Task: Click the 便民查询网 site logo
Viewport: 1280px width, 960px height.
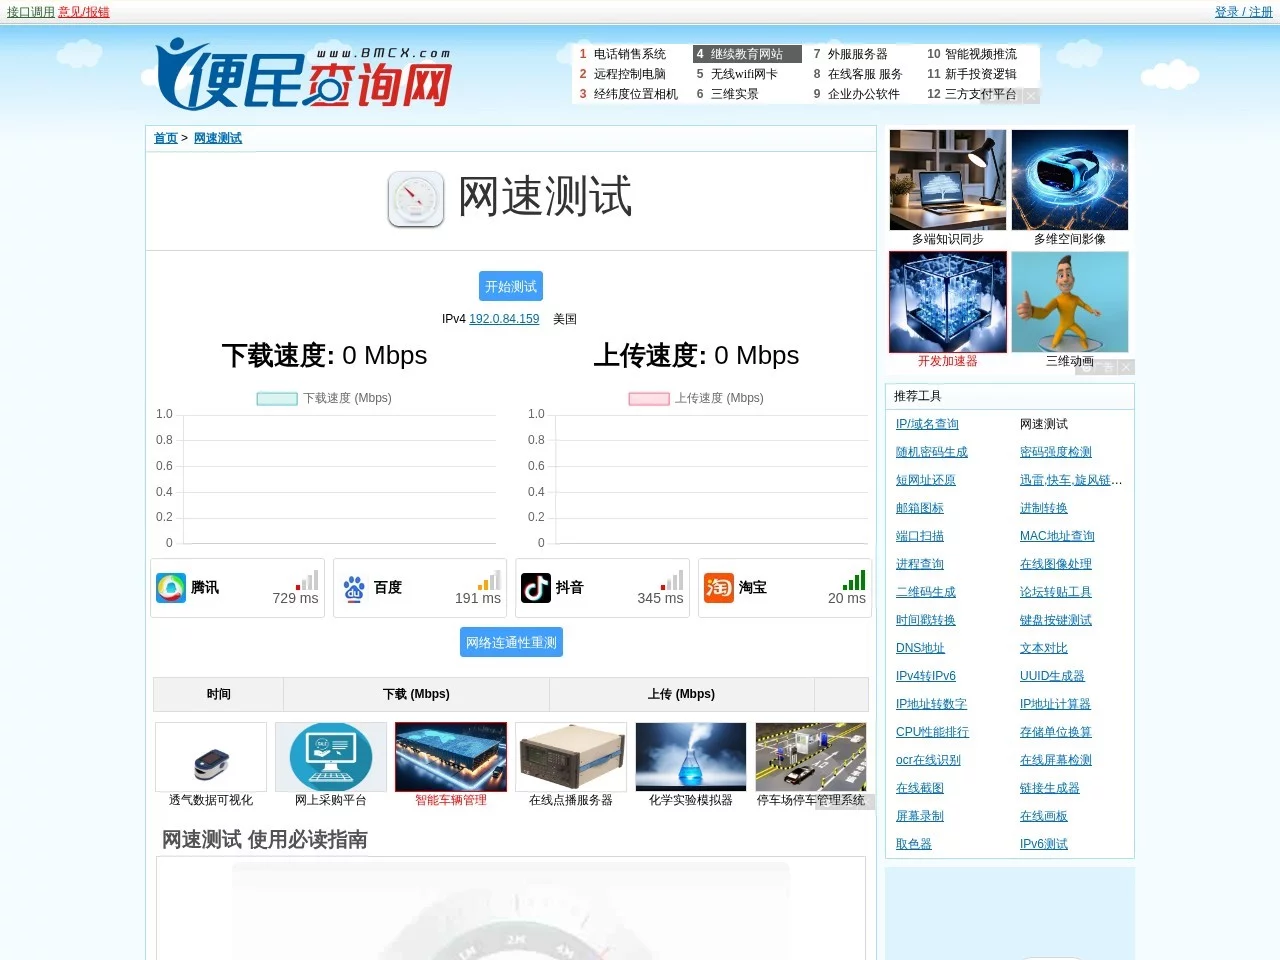Action: pos(300,75)
